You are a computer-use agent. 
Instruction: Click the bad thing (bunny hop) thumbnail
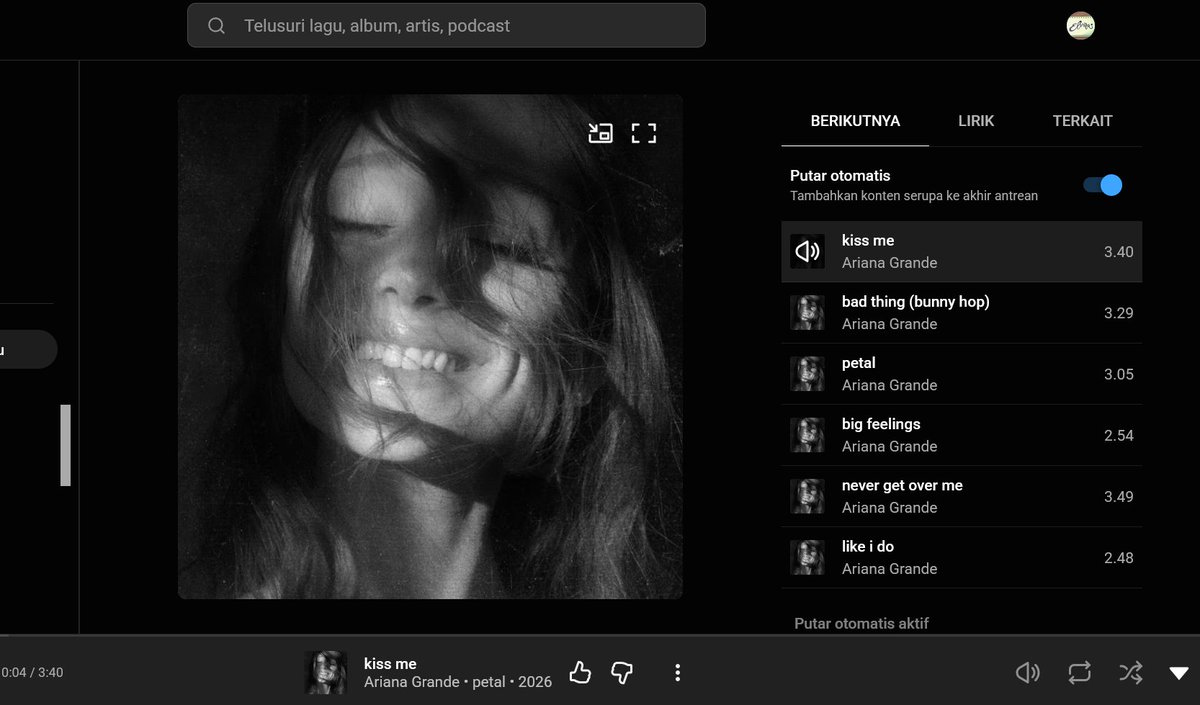[x=807, y=313]
